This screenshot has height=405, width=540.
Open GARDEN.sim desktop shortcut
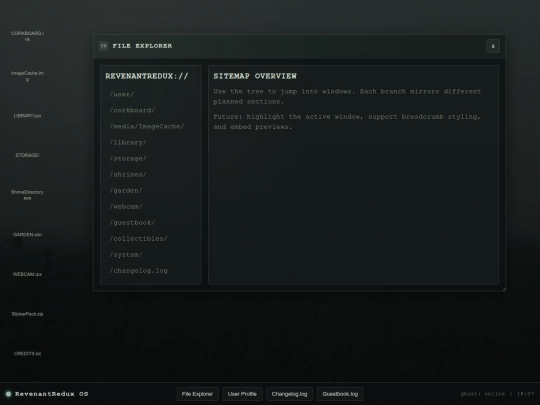(27, 235)
